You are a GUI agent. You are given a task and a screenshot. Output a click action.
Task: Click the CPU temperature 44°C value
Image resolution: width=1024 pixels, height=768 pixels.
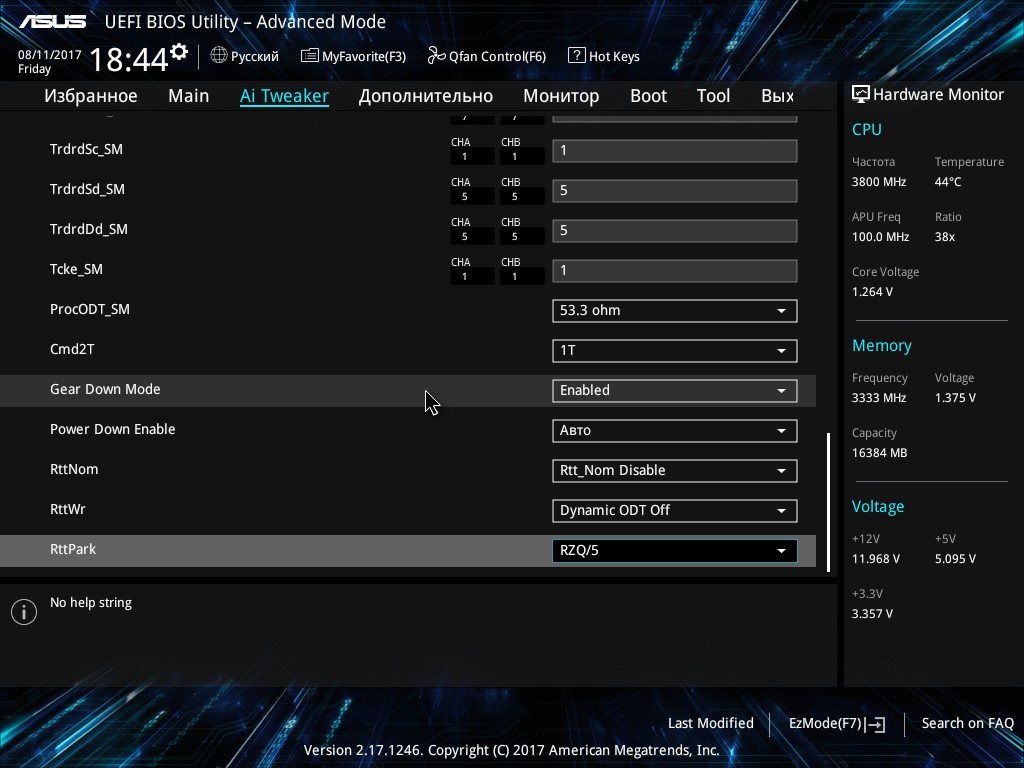(x=948, y=182)
